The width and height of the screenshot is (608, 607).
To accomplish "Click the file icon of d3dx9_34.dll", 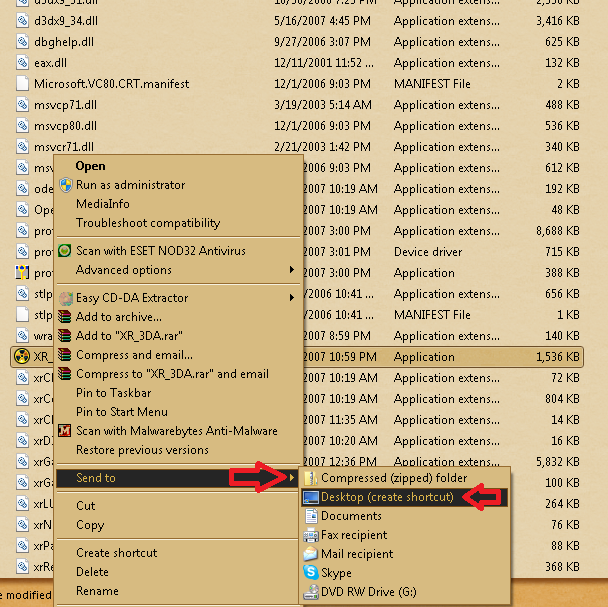I will click(22, 21).
